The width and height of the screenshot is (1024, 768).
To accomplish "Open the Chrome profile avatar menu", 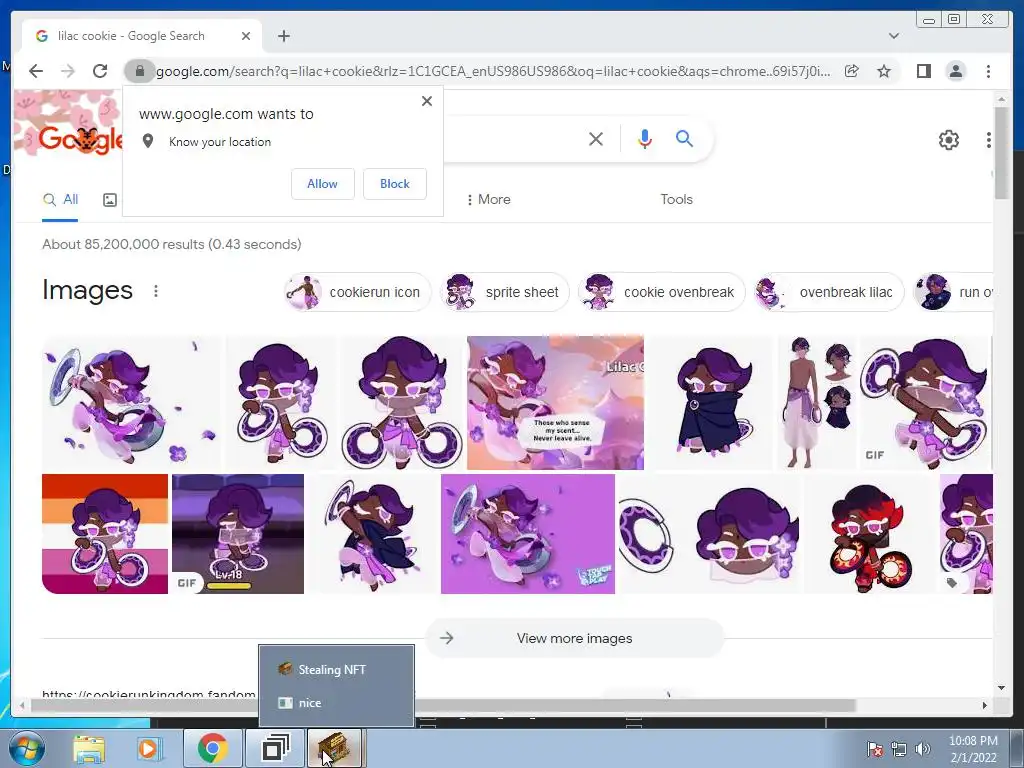I will pos(955,71).
